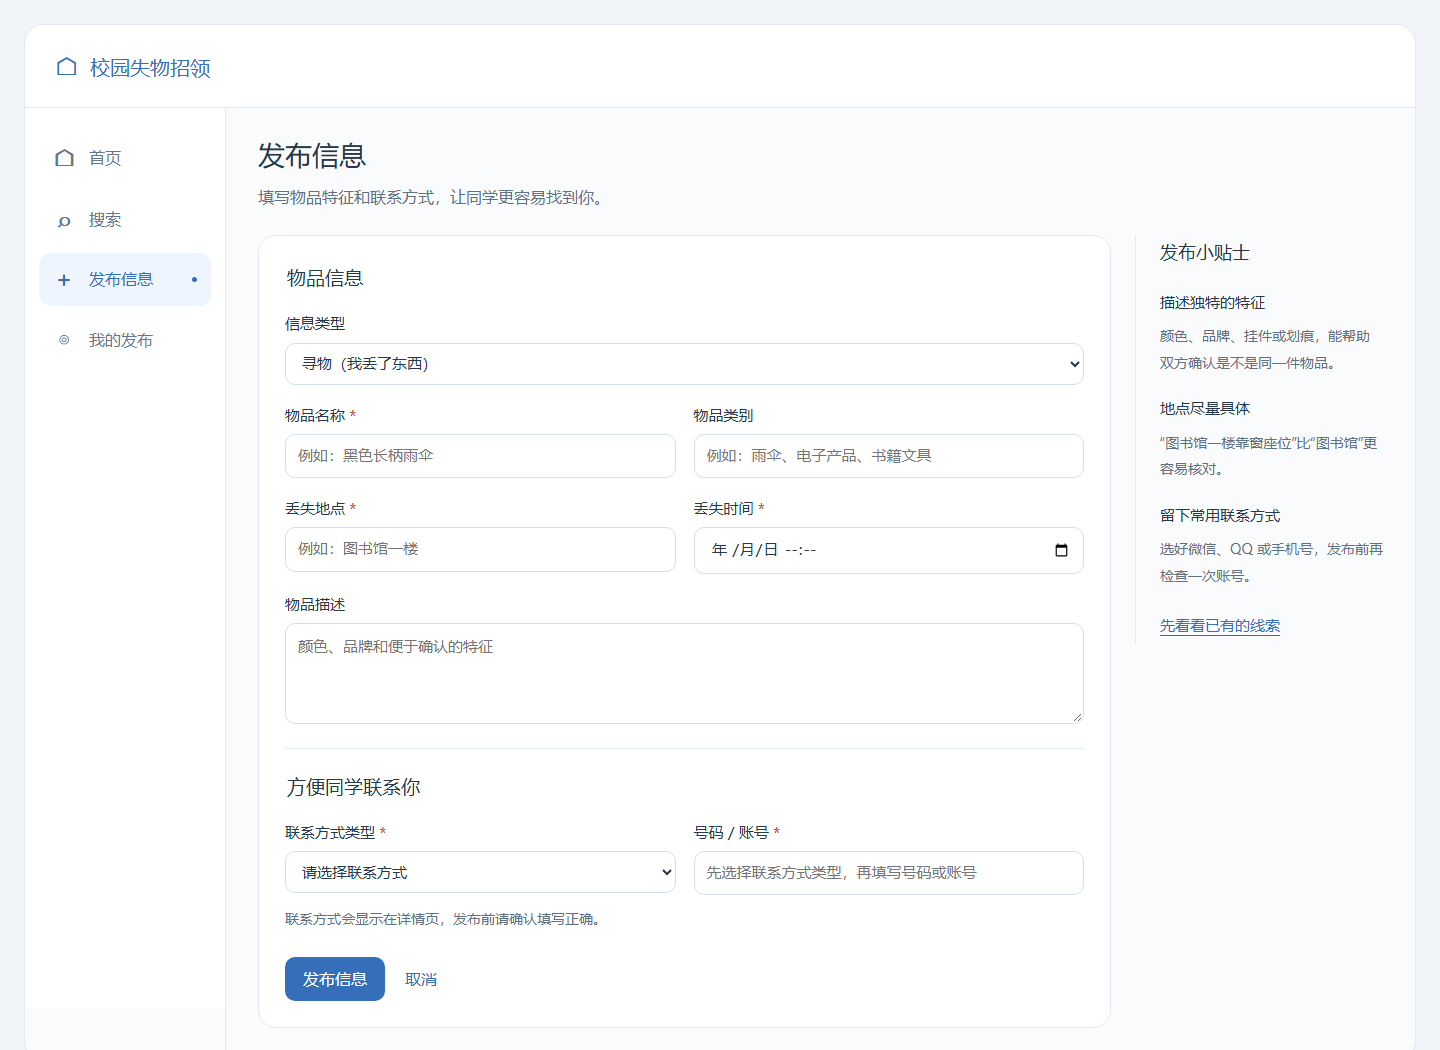Image resolution: width=1440 pixels, height=1050 pixels.
Task: Expand the 信息类型 dropdown
Action: [x=684, y=364]
